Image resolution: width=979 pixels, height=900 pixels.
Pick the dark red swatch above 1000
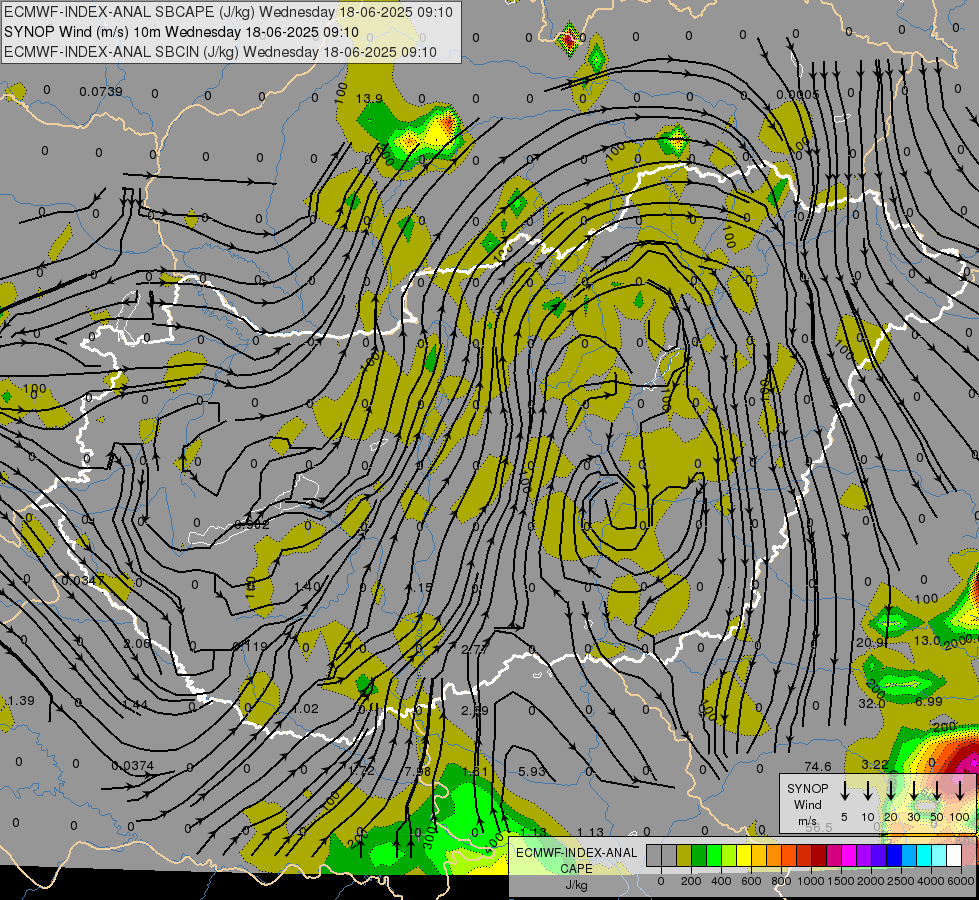[x=819, y=855]
